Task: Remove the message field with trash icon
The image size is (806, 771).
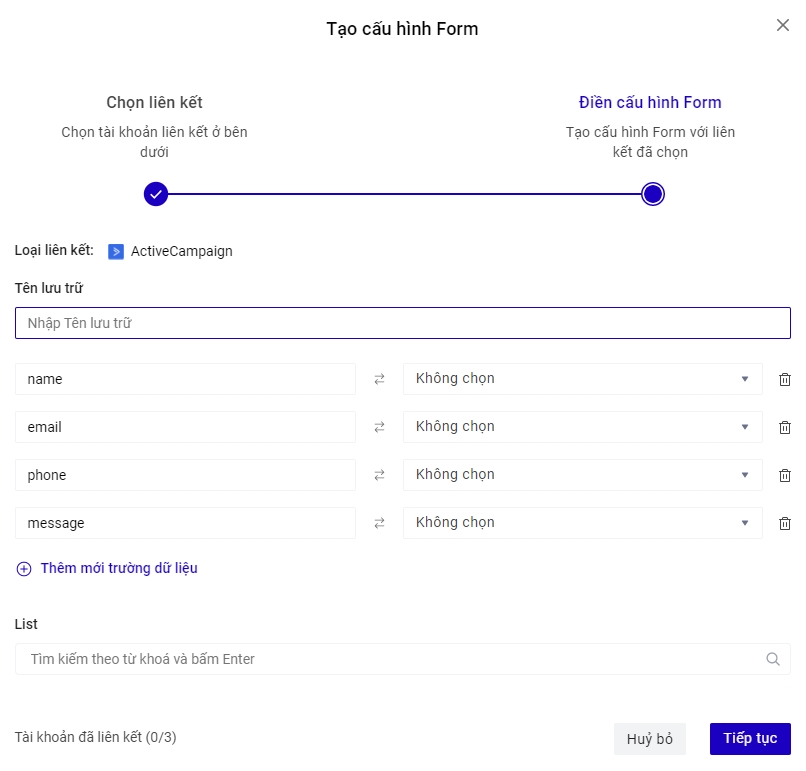Action: (x=785, y=523)
